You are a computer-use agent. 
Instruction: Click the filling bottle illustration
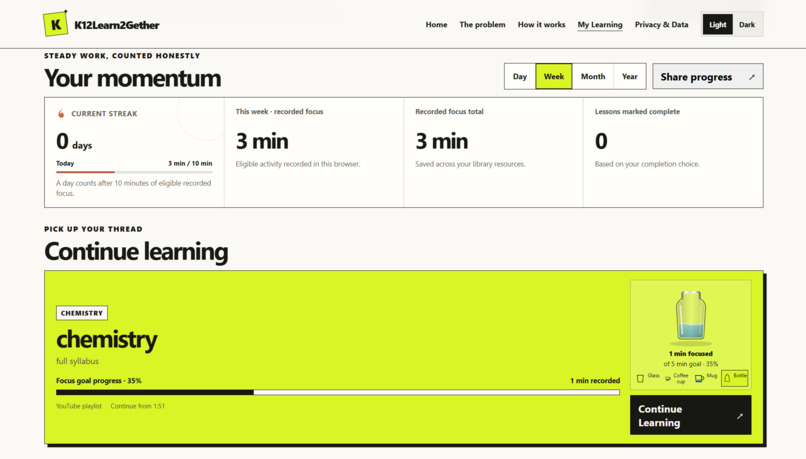(x=690, y=316)
